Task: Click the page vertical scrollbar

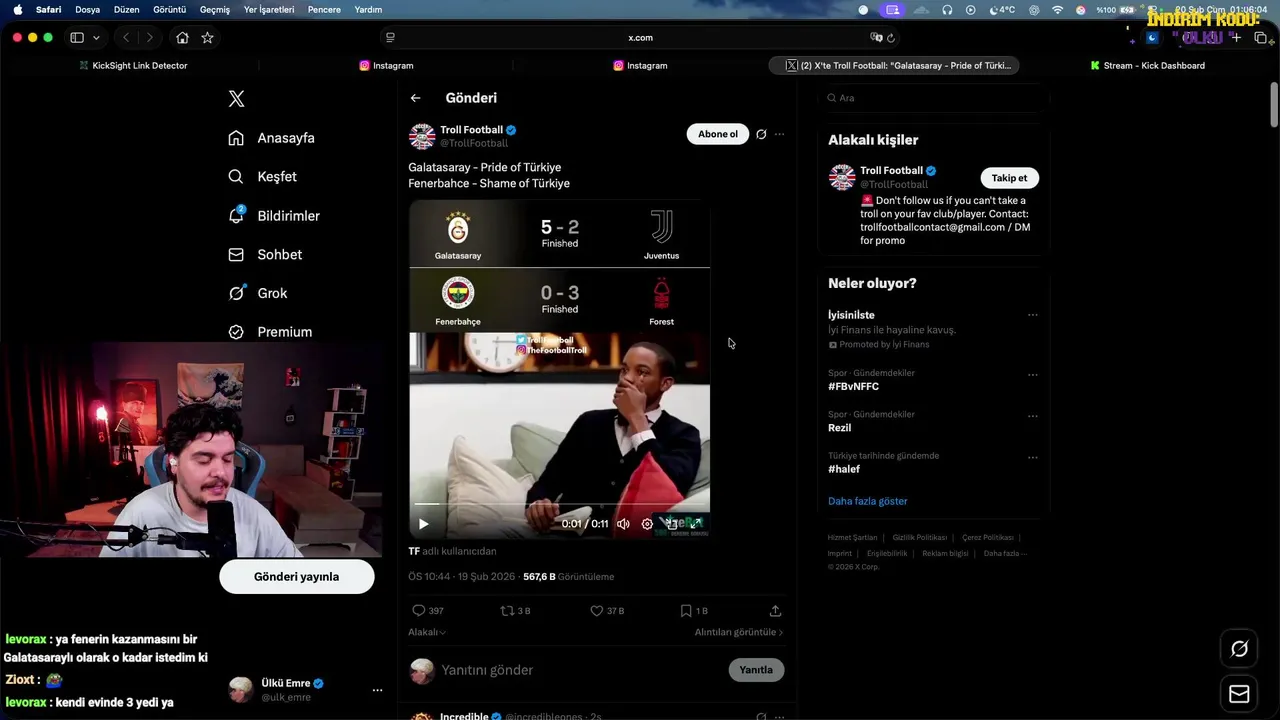Action: (x=1274, y=105)
